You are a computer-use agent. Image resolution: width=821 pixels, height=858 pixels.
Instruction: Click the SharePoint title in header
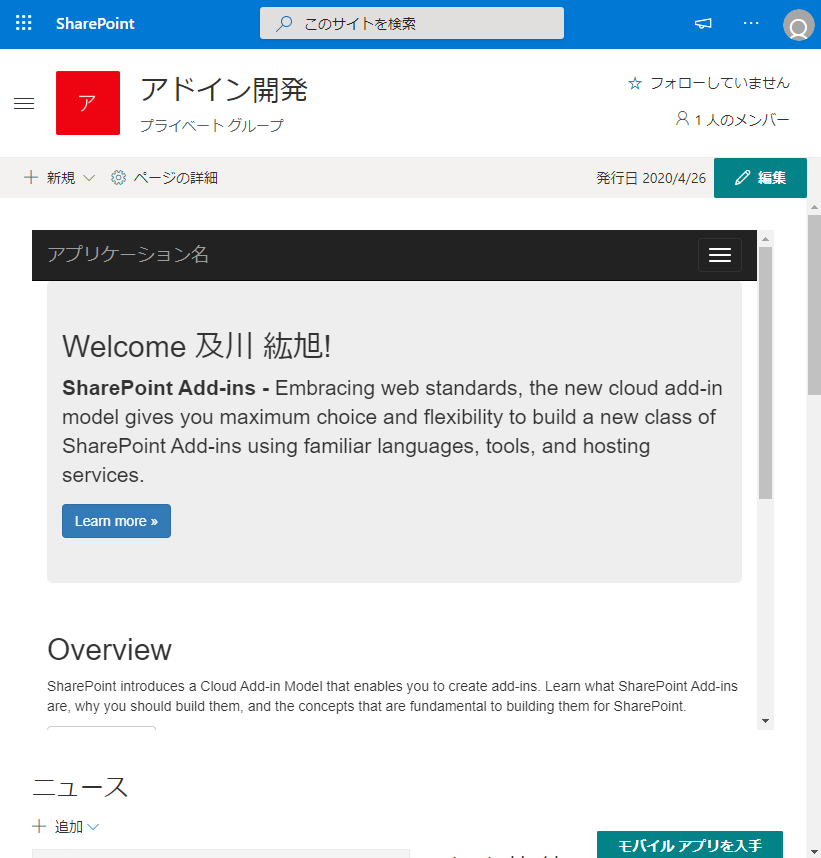(x=95, y=23)
